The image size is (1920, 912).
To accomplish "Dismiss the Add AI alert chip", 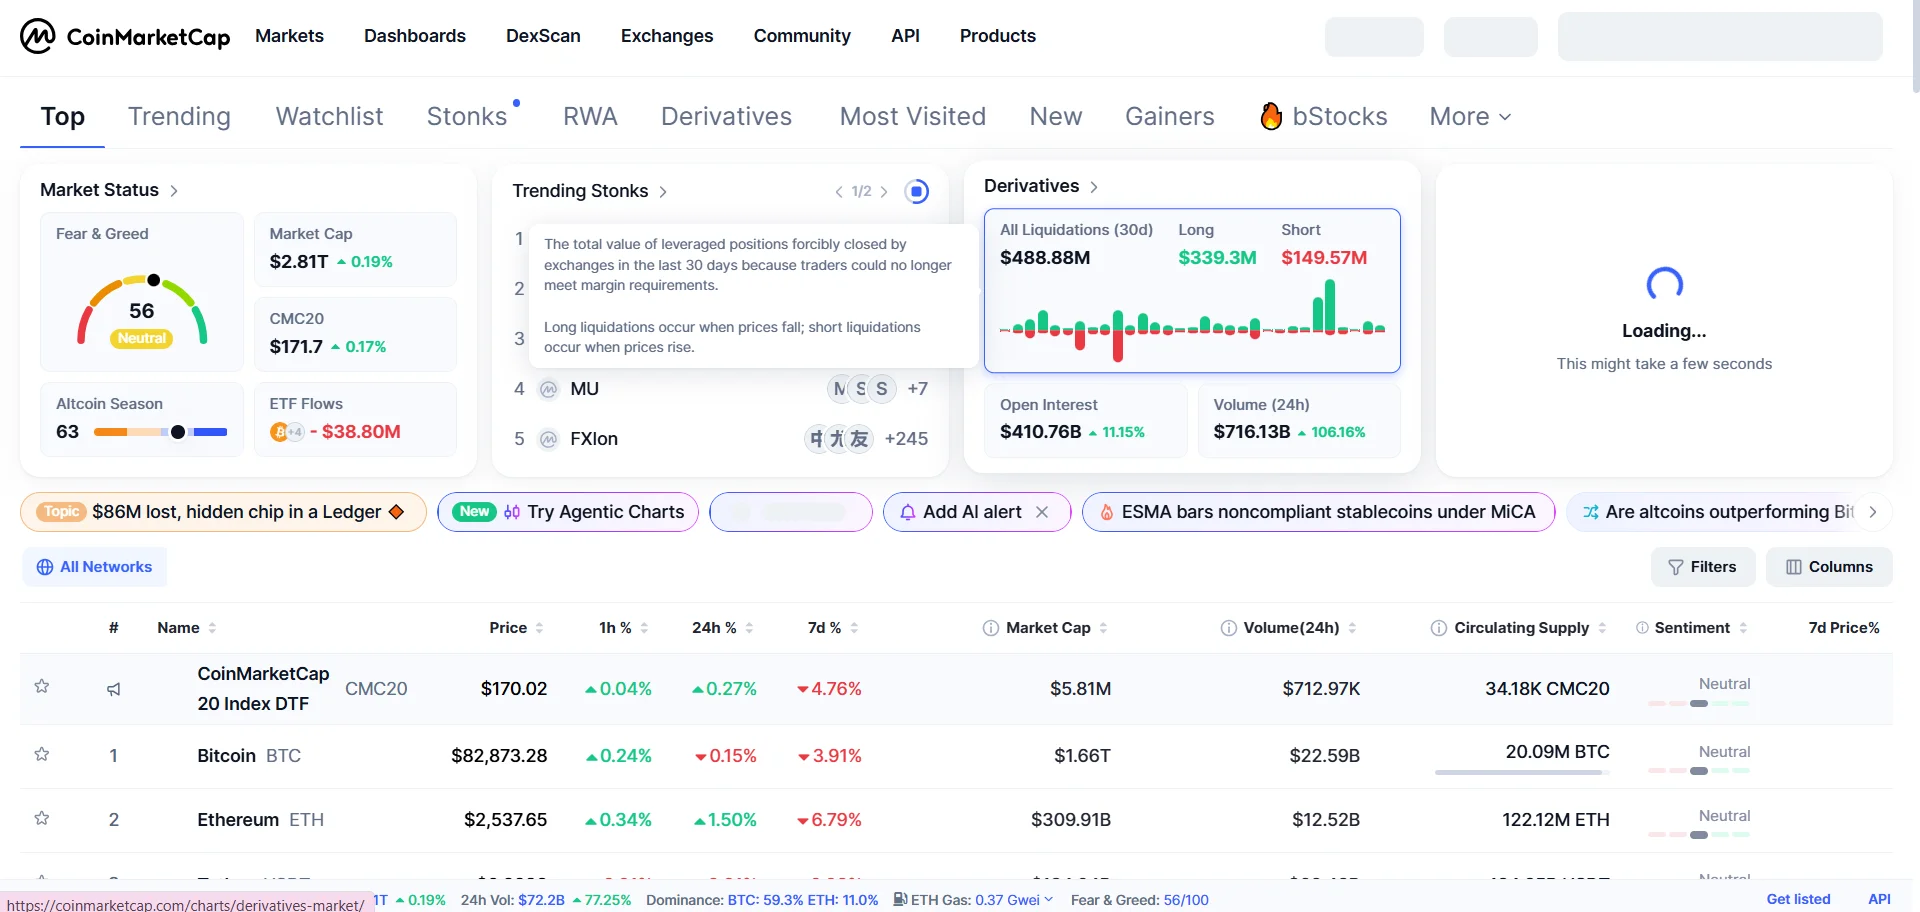I will [x=1042, y=512].
